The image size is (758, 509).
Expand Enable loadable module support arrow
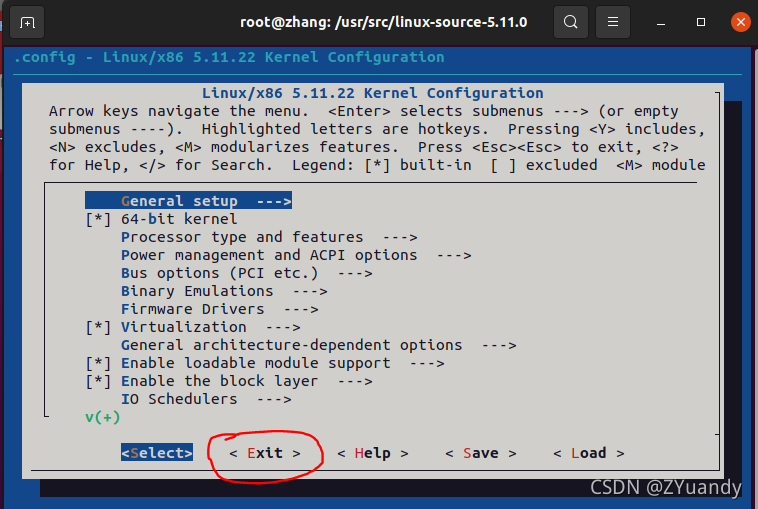tap(427, 363)
